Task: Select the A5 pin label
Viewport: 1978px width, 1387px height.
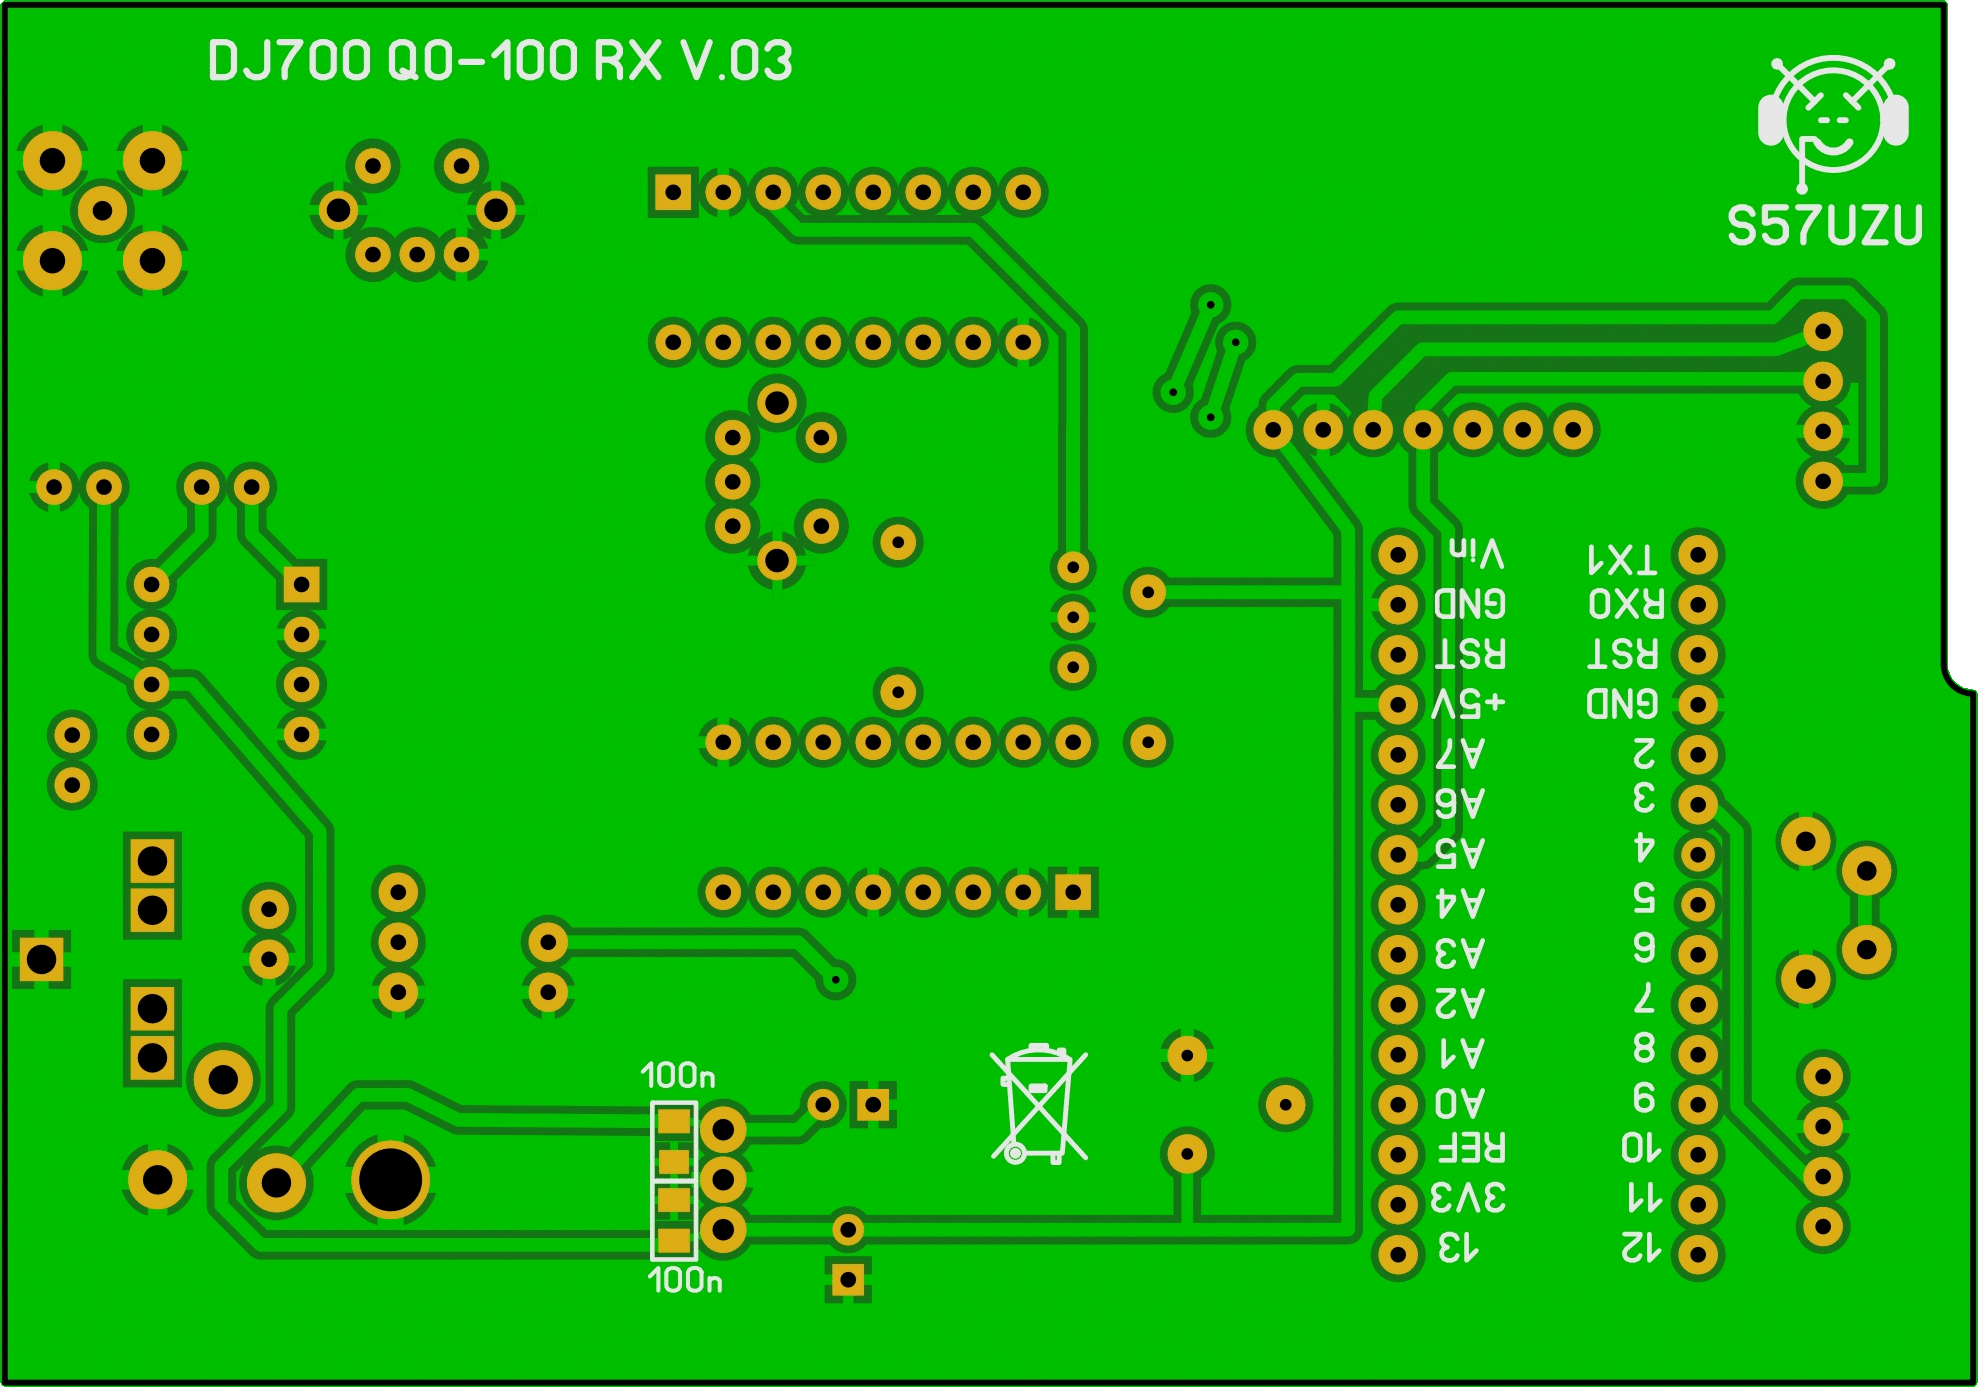Action: (1460, 854)
